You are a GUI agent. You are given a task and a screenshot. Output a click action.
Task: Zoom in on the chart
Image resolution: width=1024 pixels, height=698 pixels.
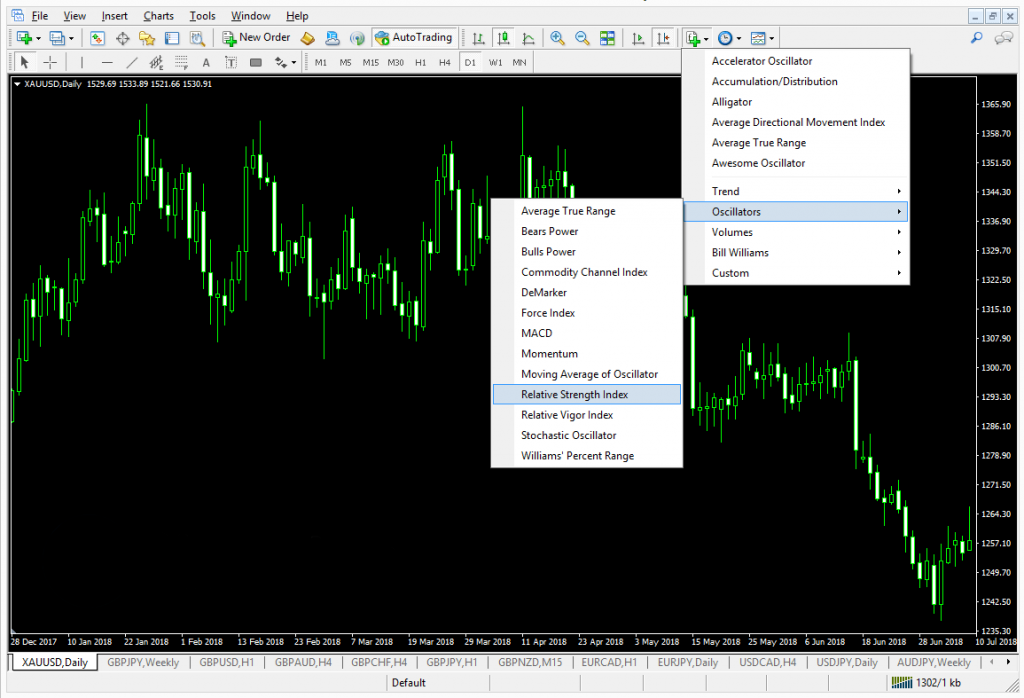(x=557, y=39)
